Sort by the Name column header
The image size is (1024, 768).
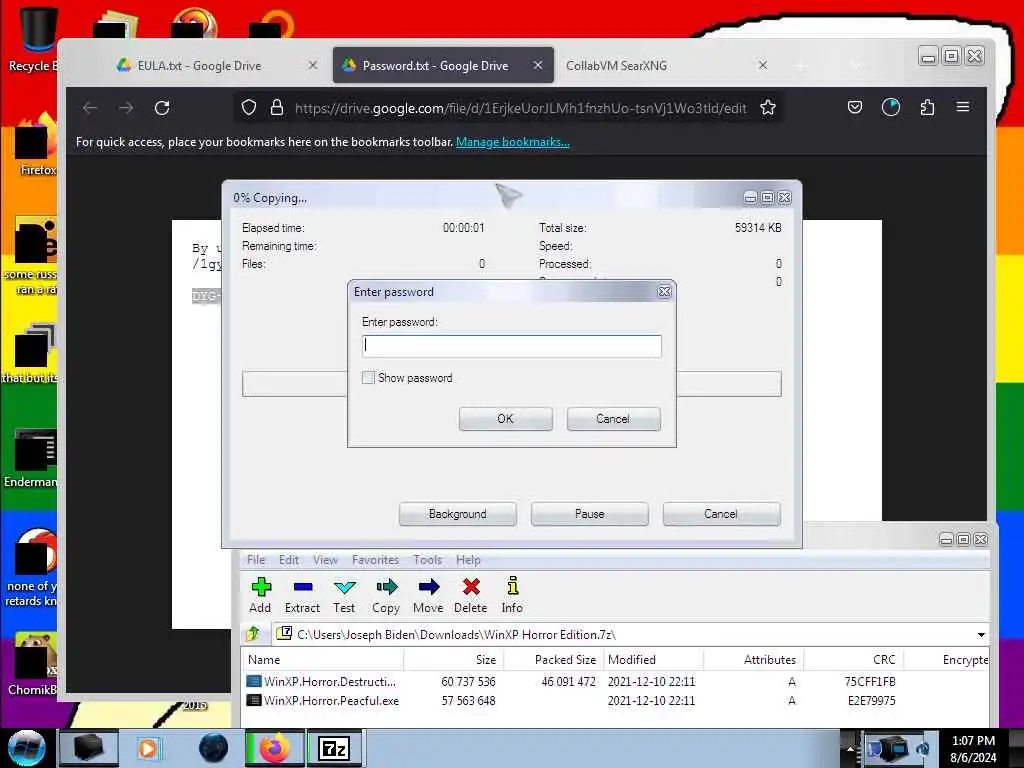tap(323, 660)
